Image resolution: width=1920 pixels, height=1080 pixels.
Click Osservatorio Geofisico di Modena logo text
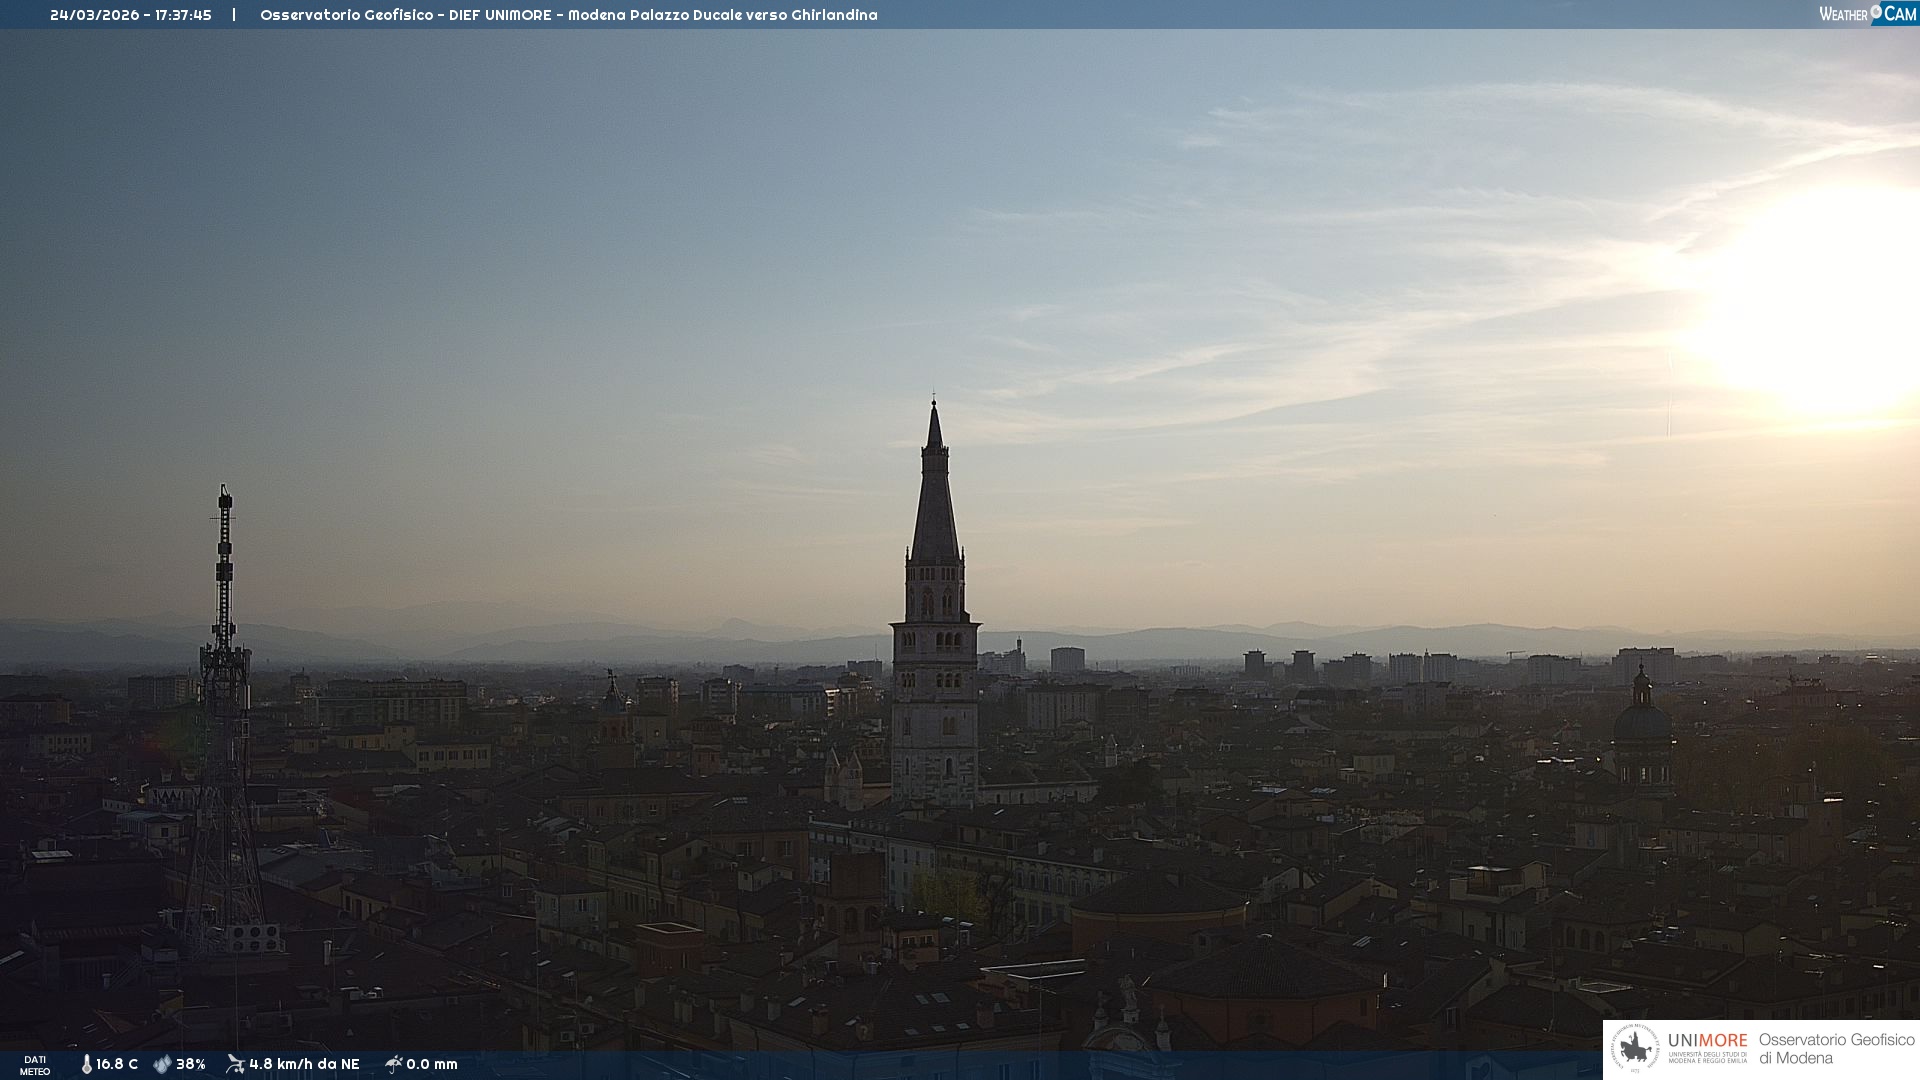(x=1836, y=1049)
